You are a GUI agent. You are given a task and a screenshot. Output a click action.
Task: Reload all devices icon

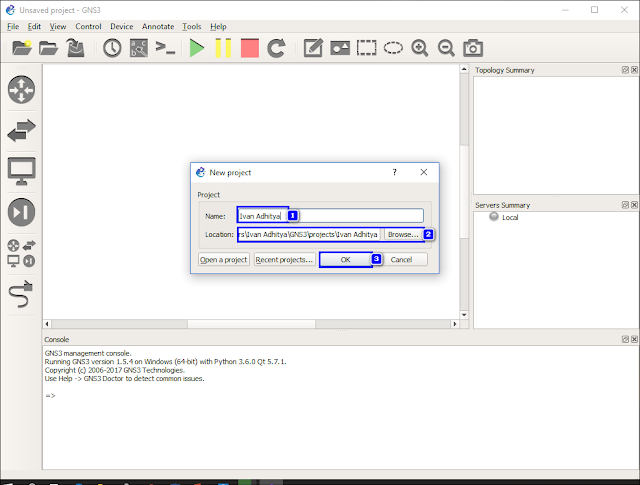[x=276, y=48]
